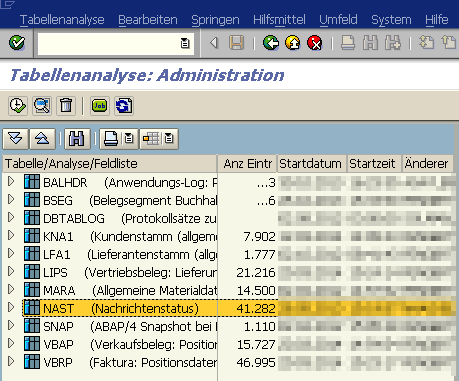Expand the VBRP tree node
Screen dimensions: 459x381
click(11, 362)
